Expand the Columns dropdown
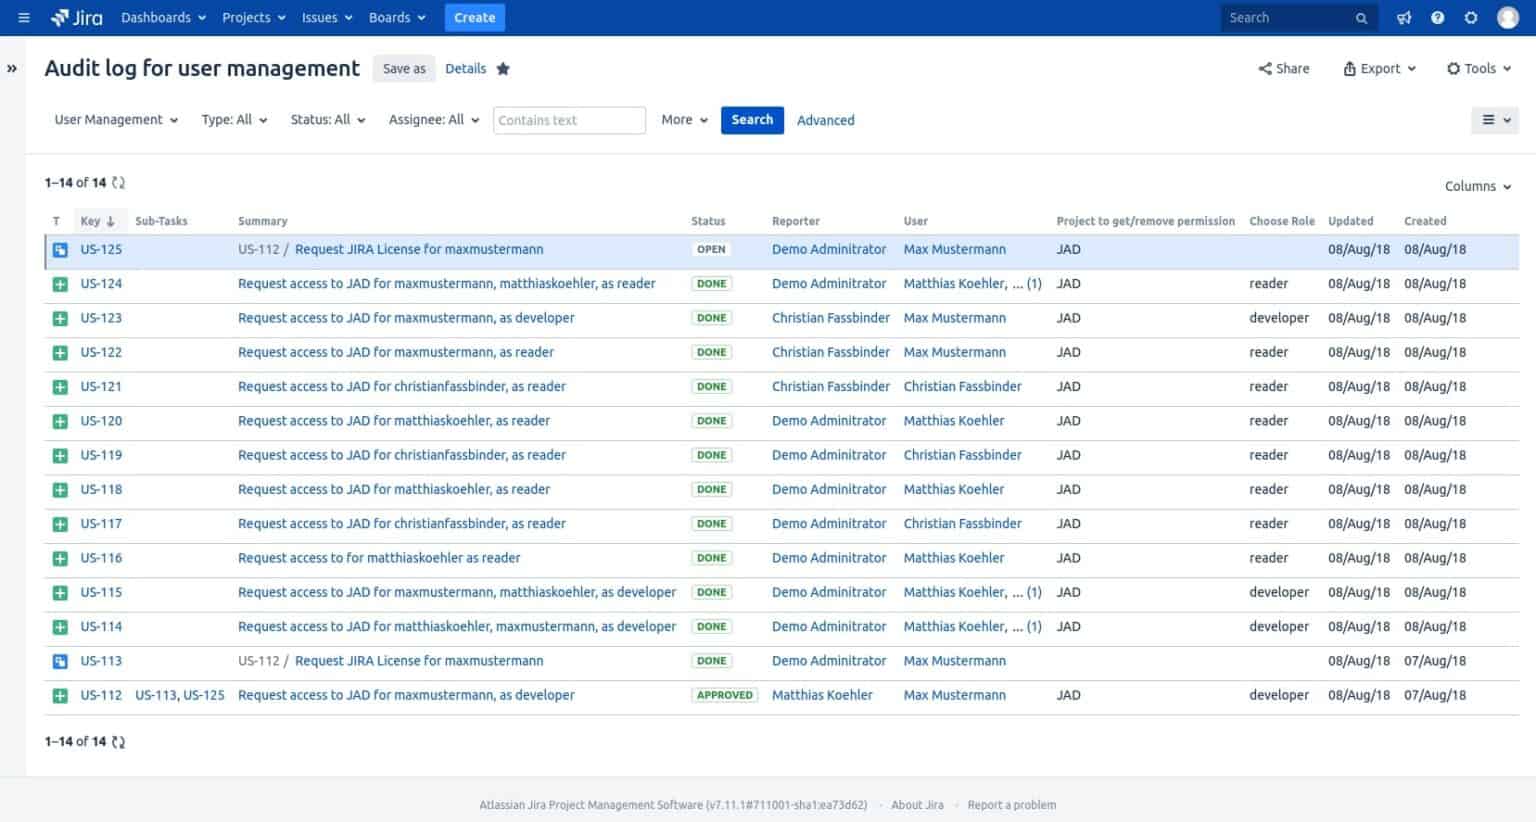The image size is (1536, 822). 1477,186
